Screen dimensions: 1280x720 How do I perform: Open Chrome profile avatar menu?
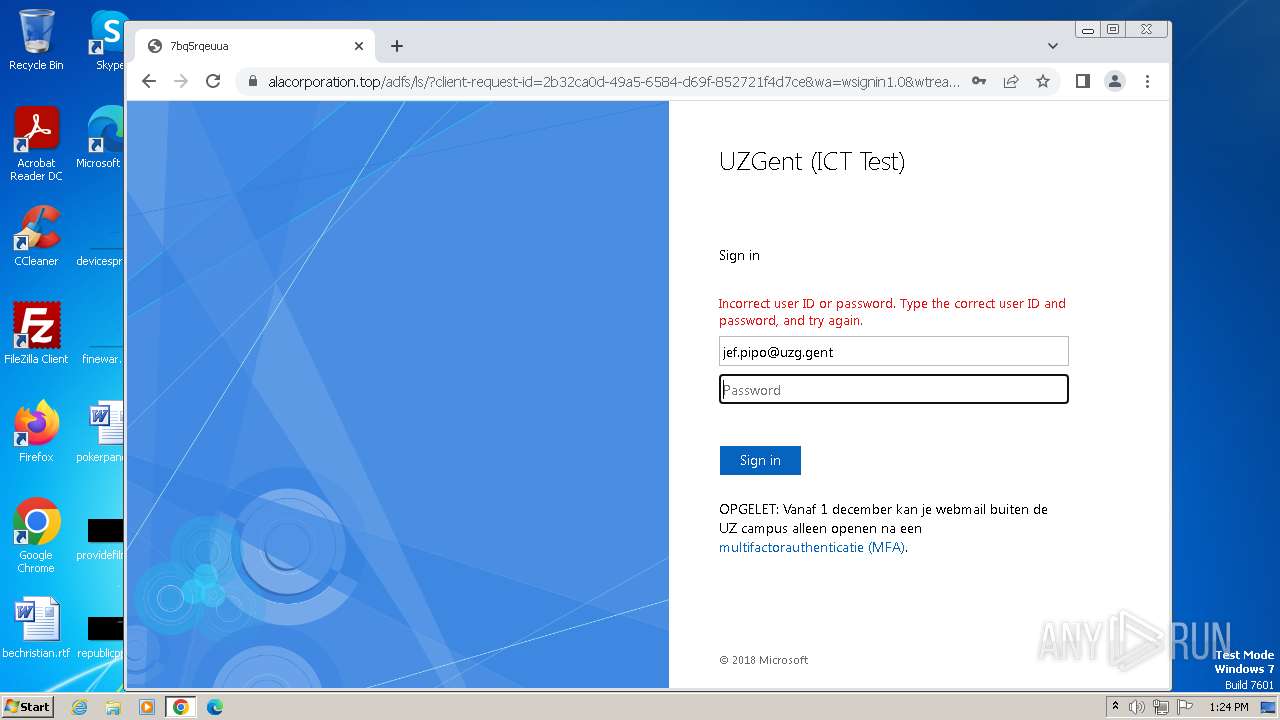point(1115,81)
